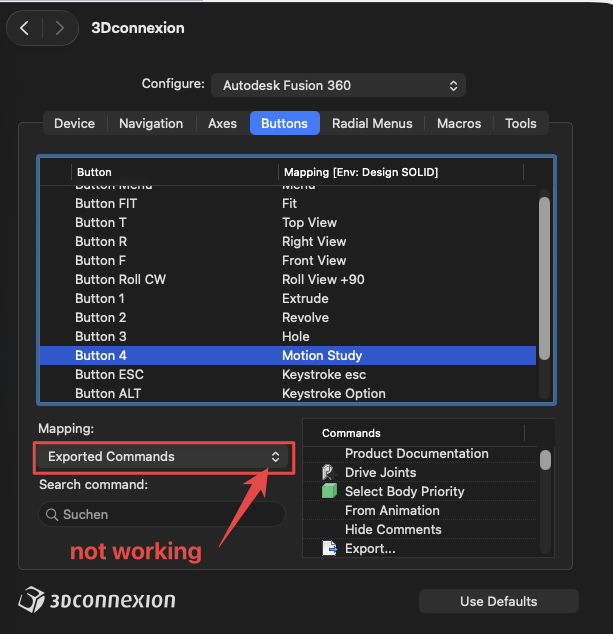This screenshot has width=613, height=634.
Task: Choose the Select Body Priority command text
Action: (x=405, y=491)
